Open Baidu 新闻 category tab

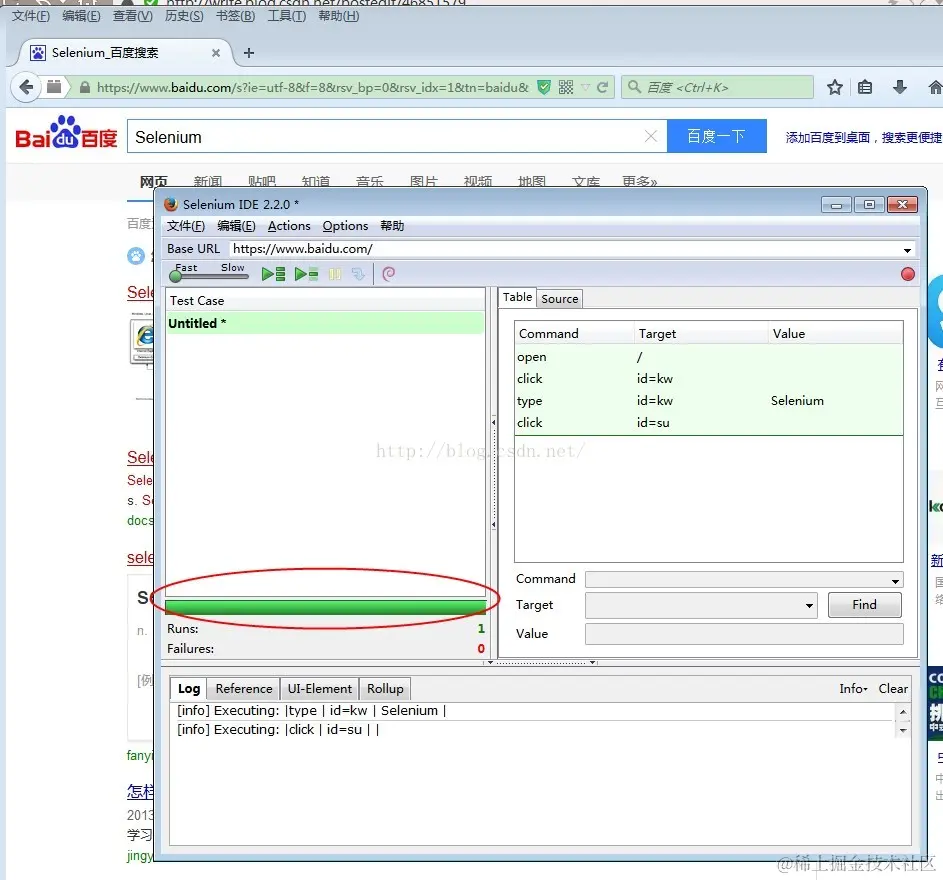208,180
